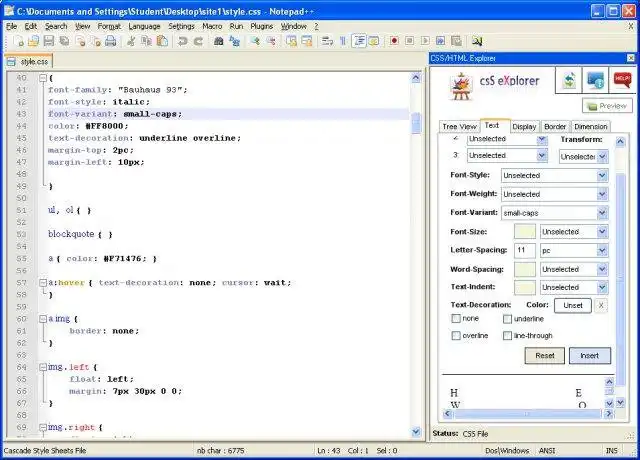Check the 'none' text-decoration checkbox
This screenshot has width=640, height=460.
[456, 318]
